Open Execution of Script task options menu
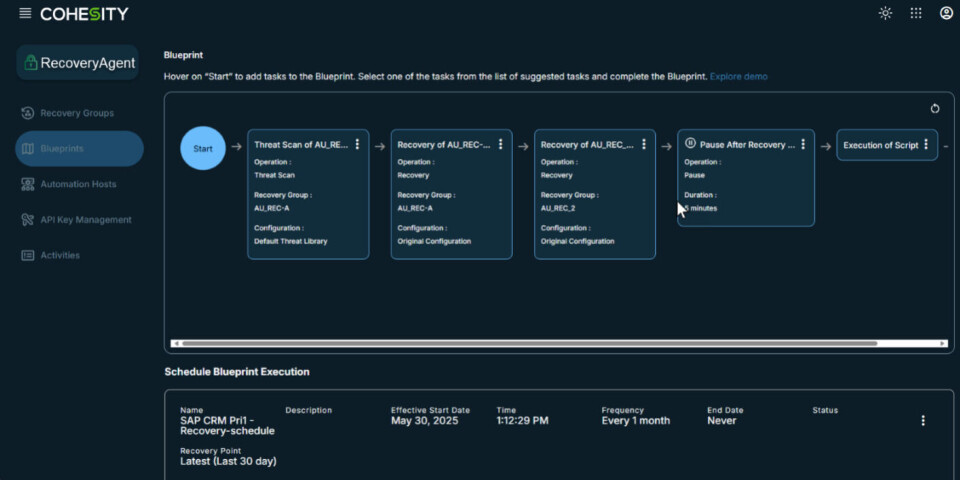Image resolution: width=960 pixels, height=480 pixels. click(926, 145)
